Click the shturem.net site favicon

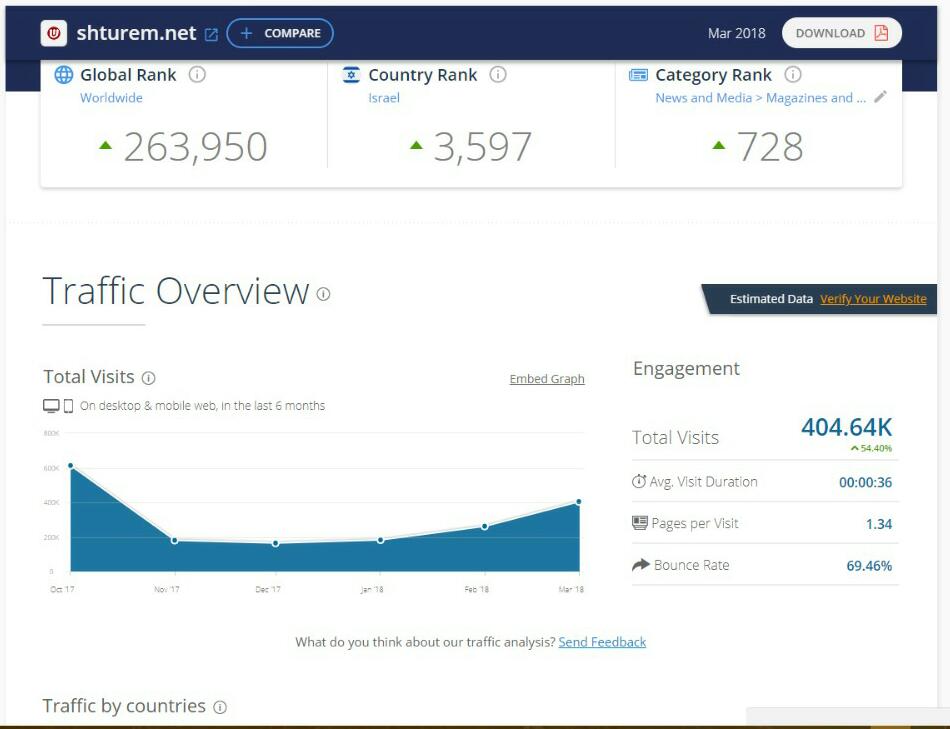(x=54, y=33)
